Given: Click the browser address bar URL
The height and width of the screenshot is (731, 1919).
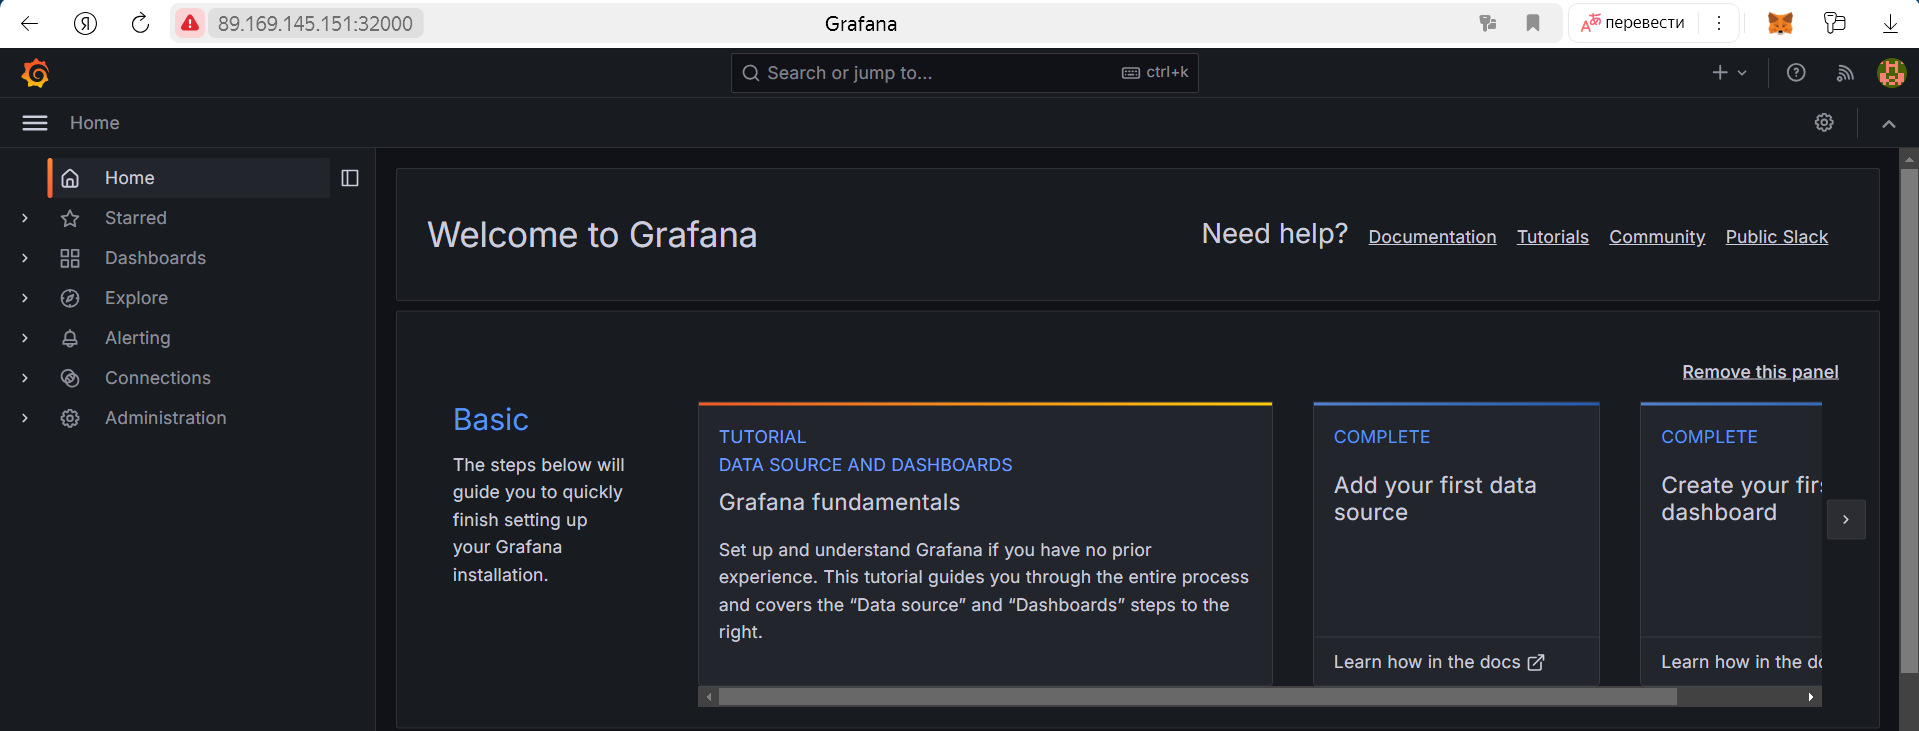Looking at the screenshot, I should 315,23.
